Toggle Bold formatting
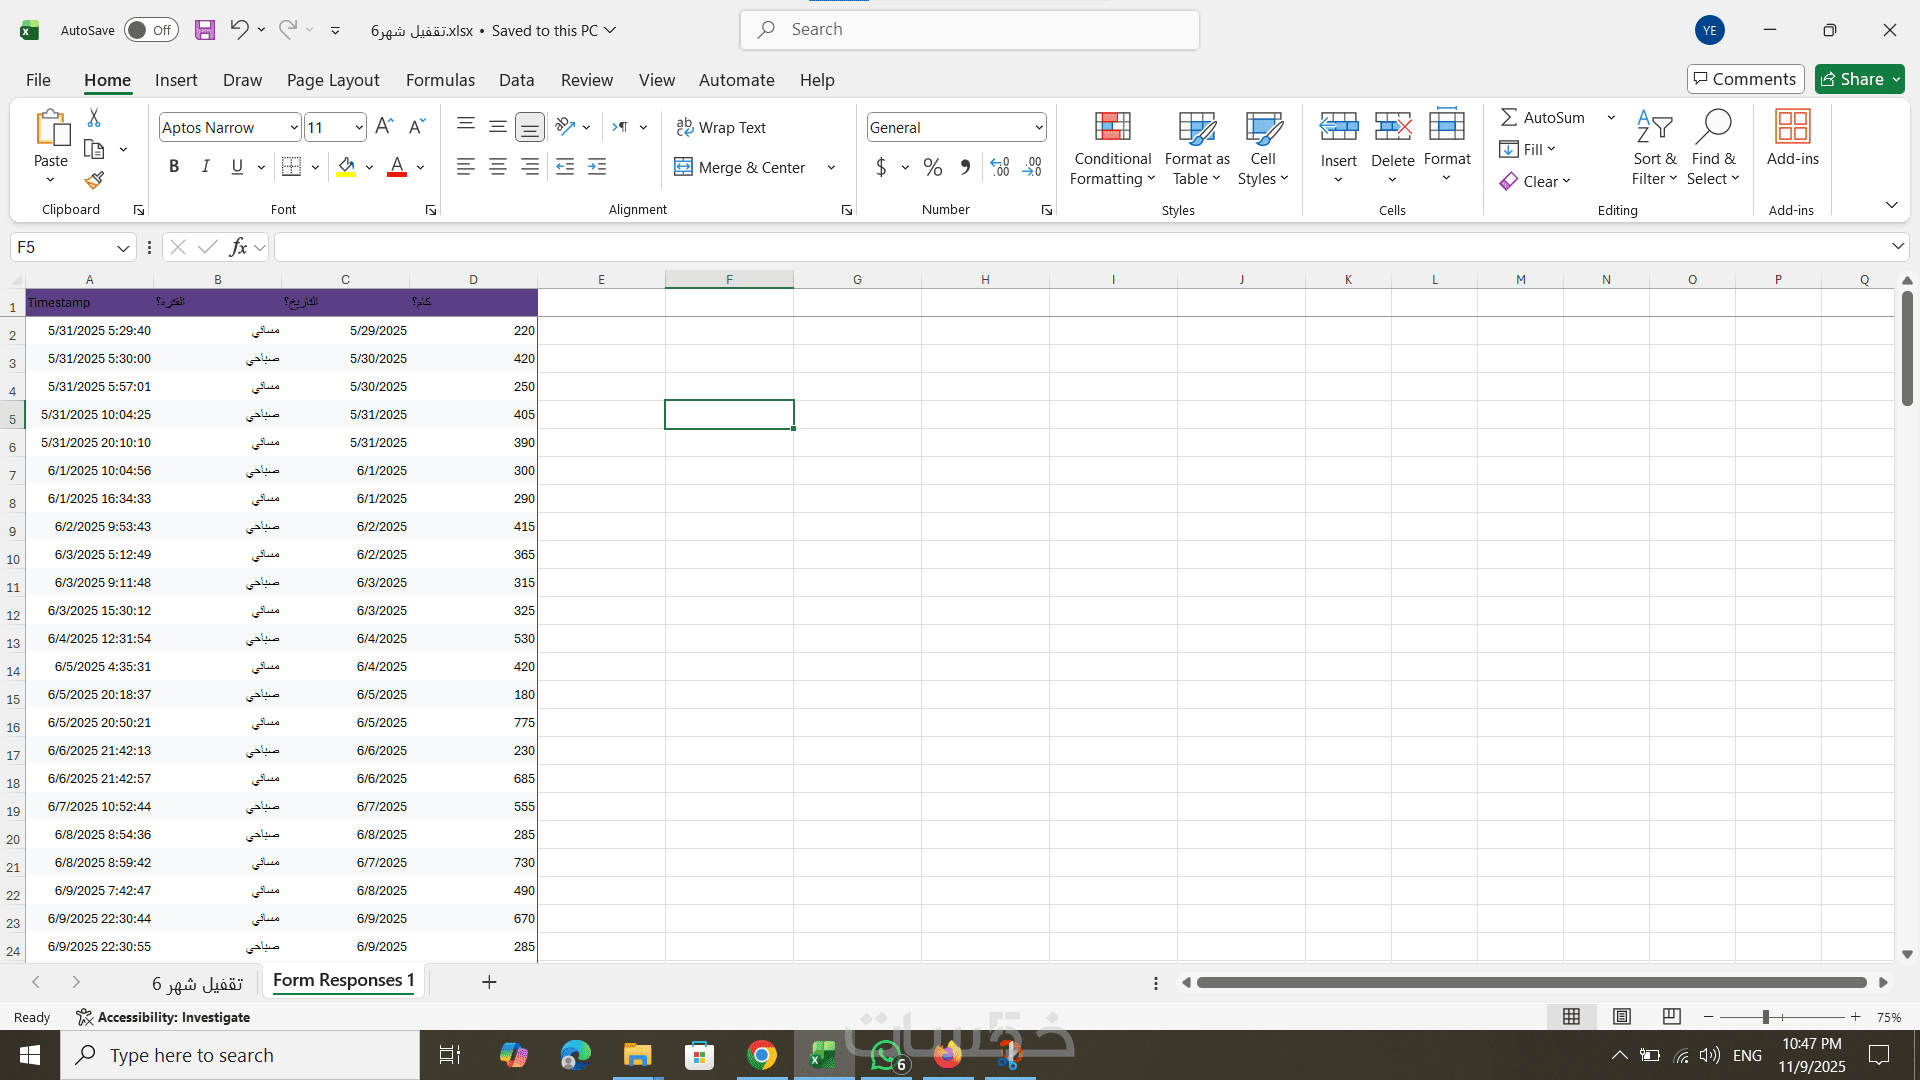The image size is (1920, 1080). (x=174, y=167)
